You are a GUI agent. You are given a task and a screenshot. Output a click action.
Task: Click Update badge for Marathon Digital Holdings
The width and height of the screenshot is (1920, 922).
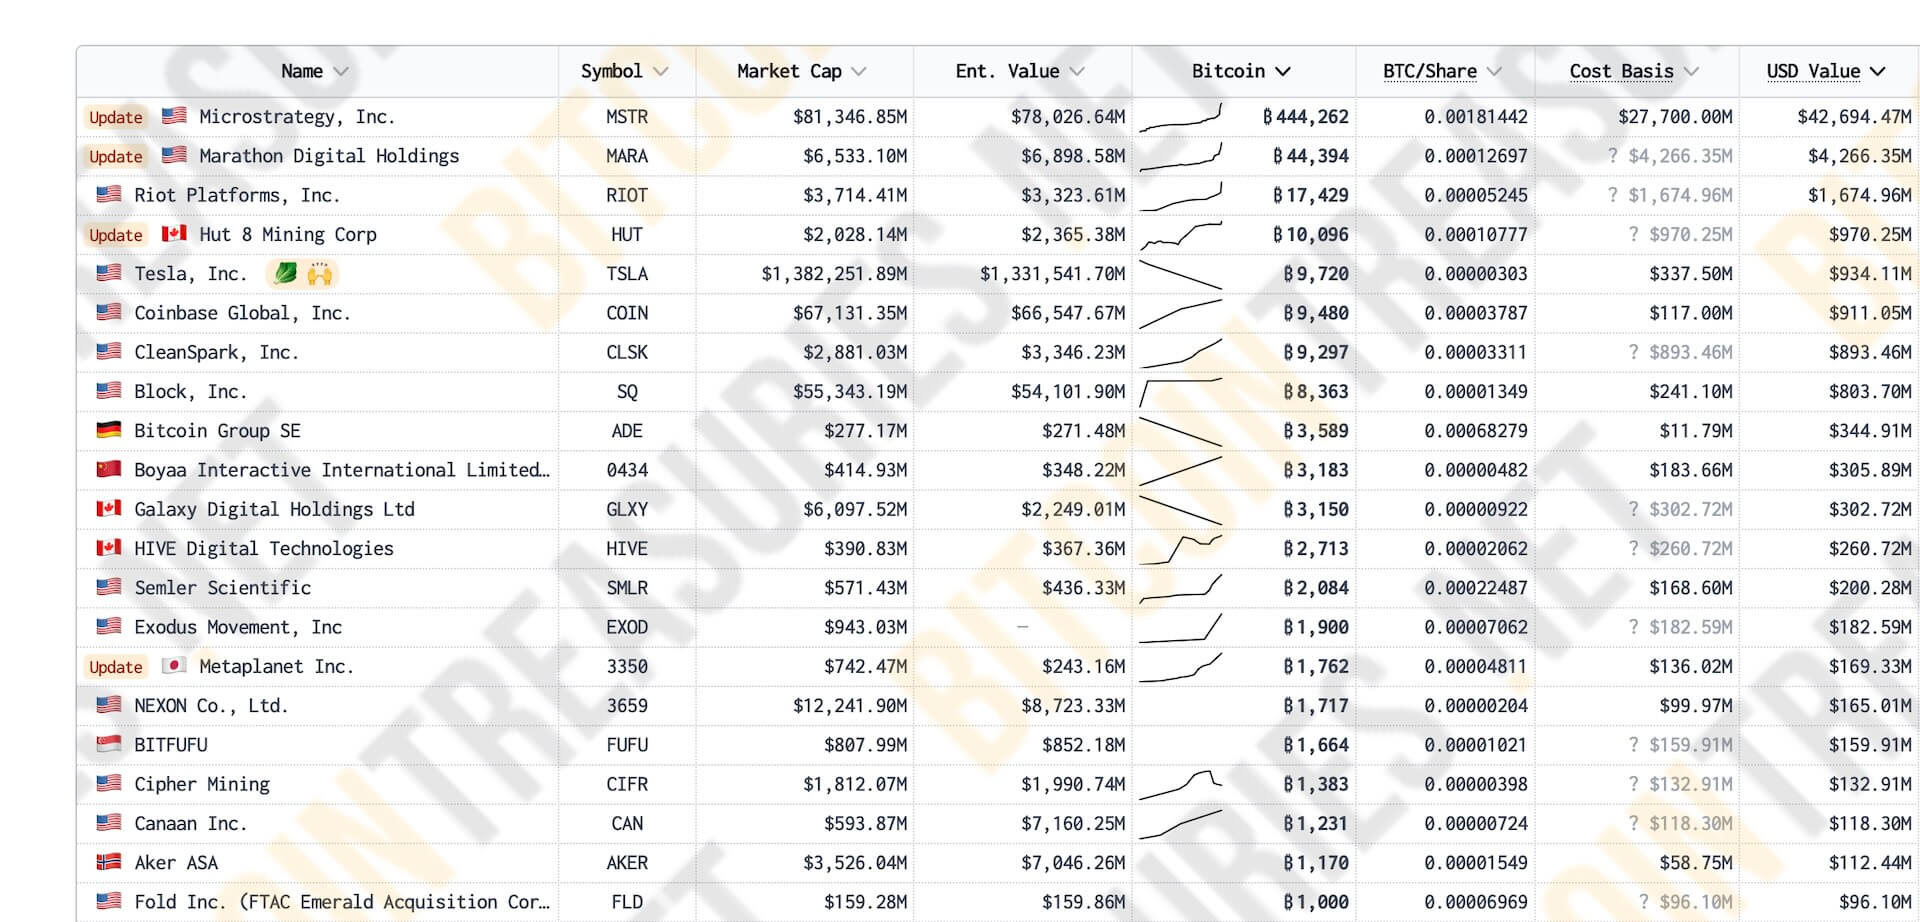(x=116, y=156)
